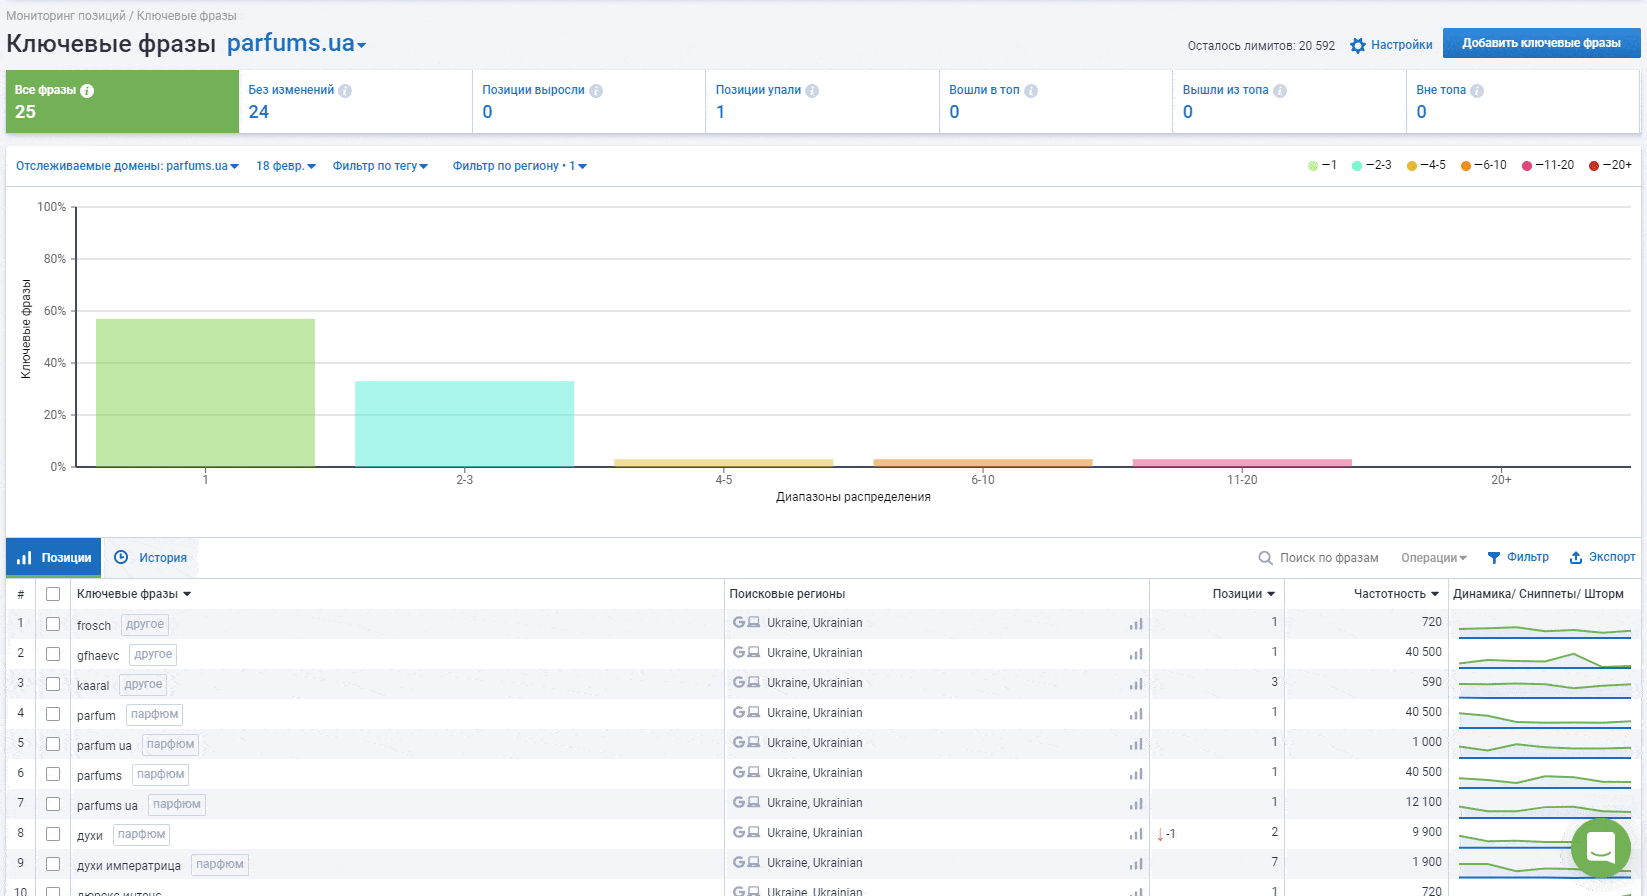Select the Позиции упали 1 tab
The image size is (1647, 896).
(822, 101)
